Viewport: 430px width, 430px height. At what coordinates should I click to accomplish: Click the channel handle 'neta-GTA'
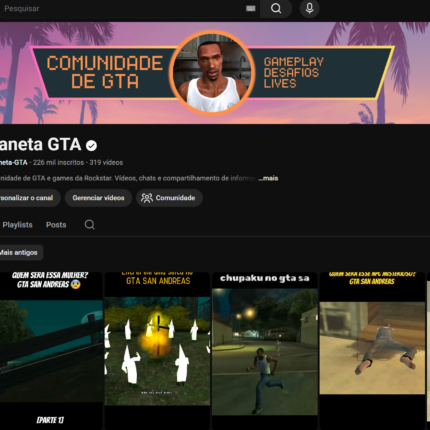[14, 162]
